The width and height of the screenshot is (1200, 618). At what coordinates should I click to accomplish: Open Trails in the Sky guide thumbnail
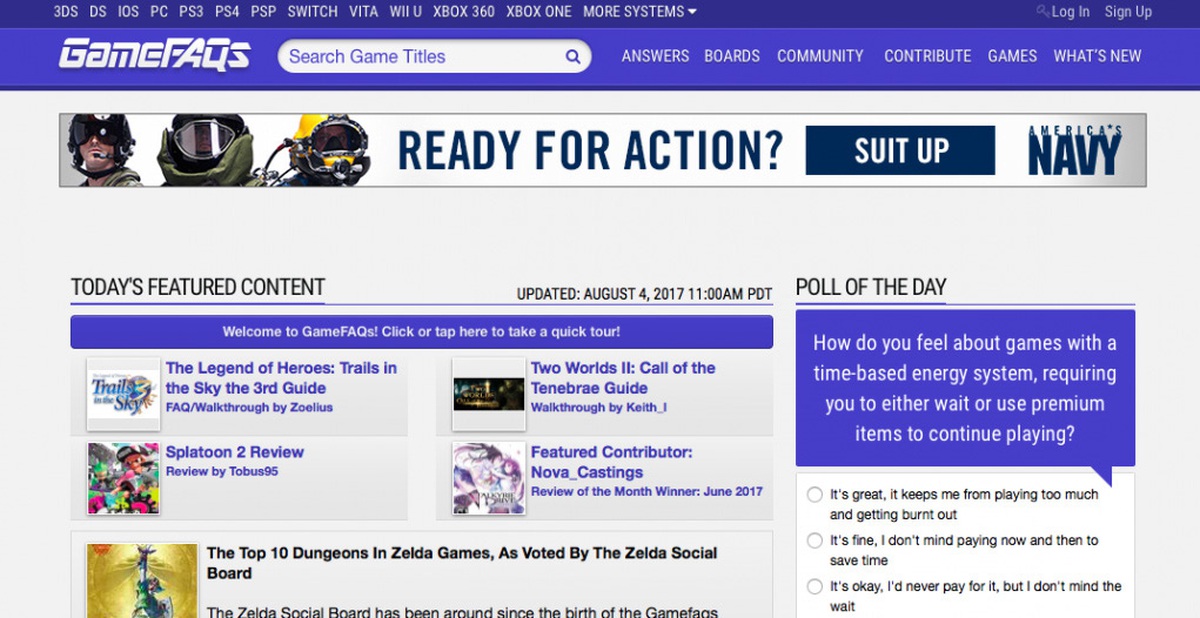(x=123, y=394)
